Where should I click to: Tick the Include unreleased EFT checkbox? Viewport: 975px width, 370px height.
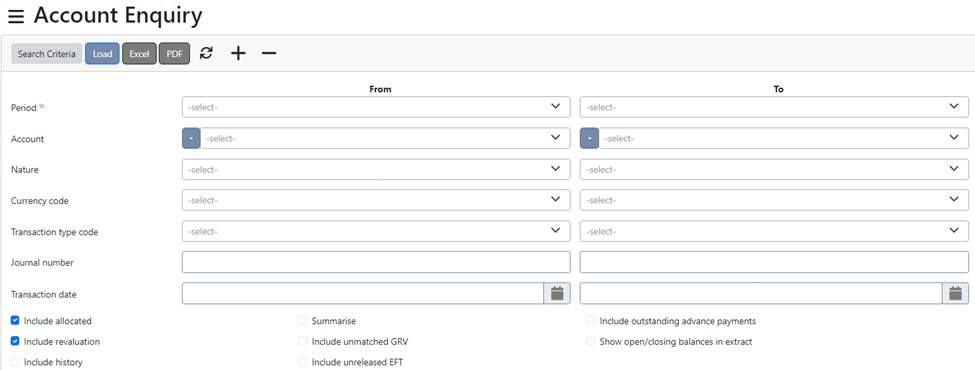pos(303,362)
